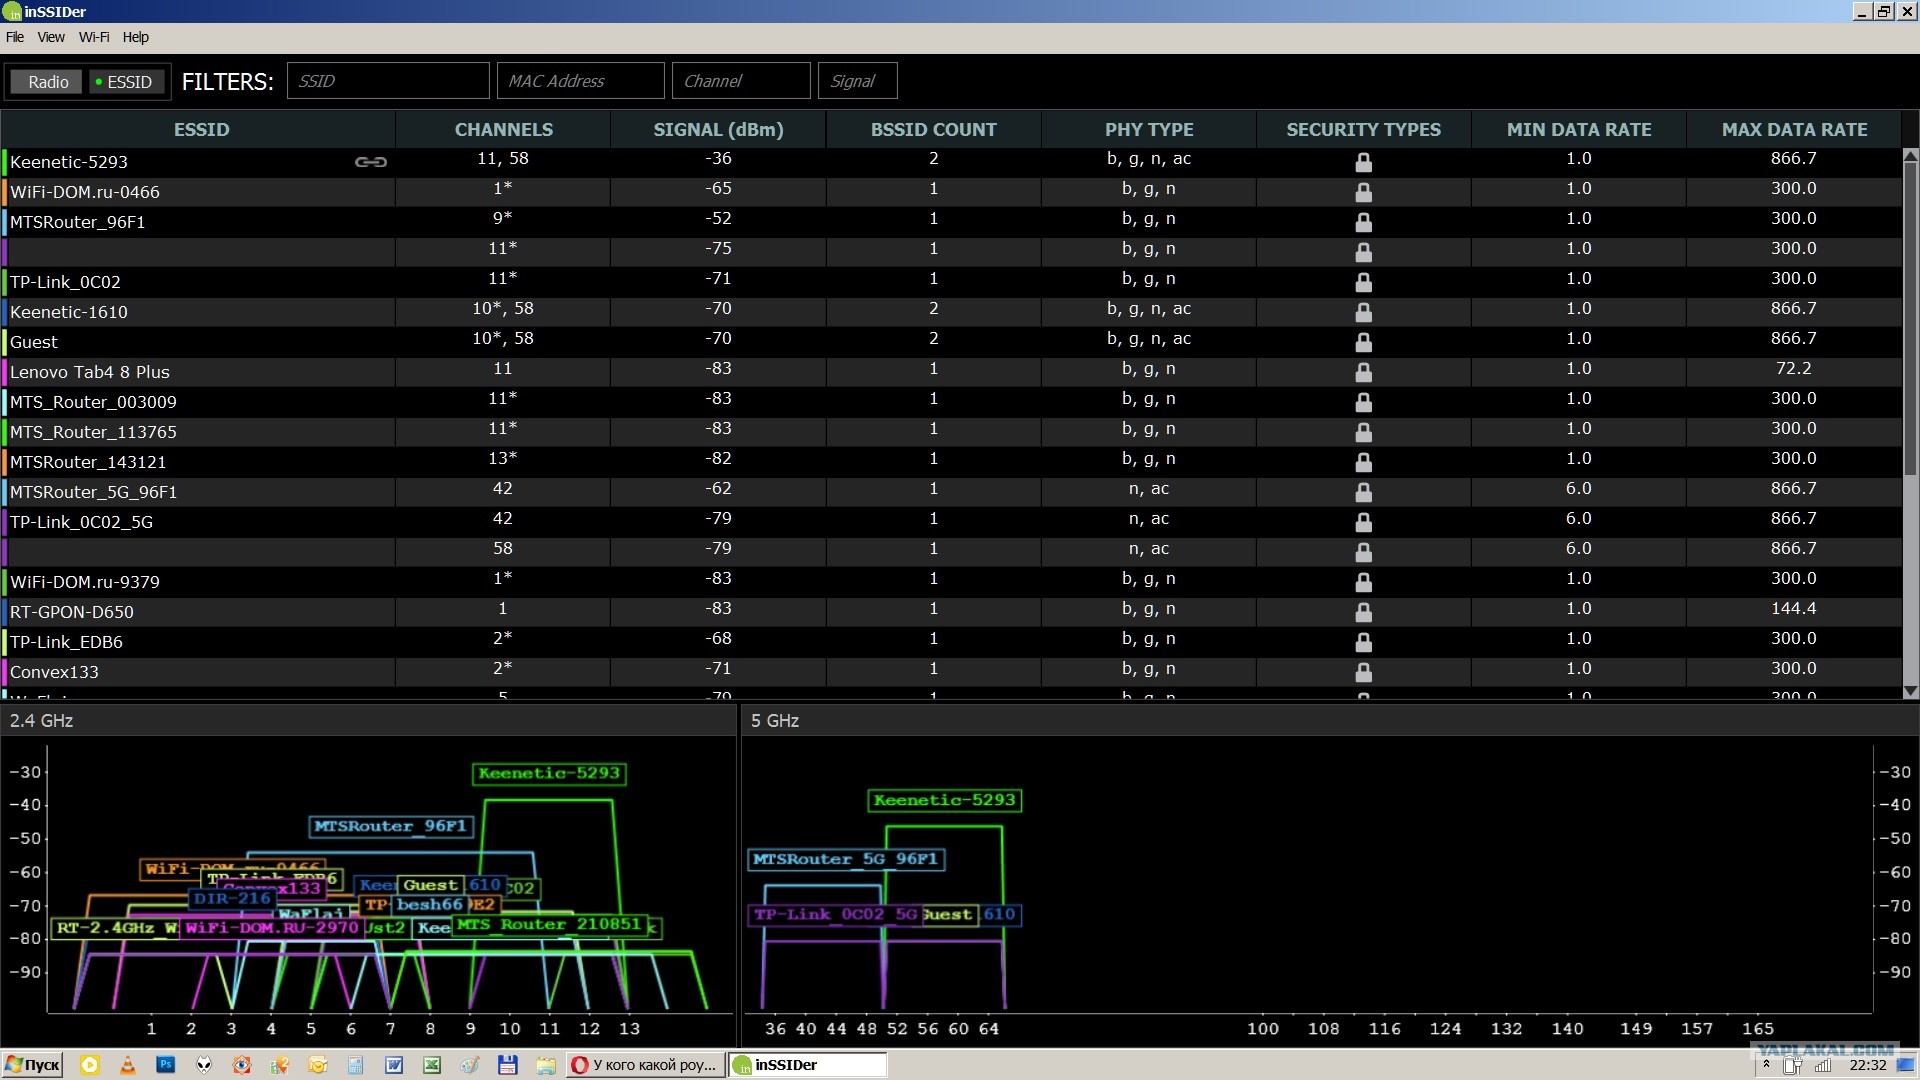The image size is (1920, 1080).
Task: Click the lock icon in the Guest row
Action: (x=1363, y=342)
